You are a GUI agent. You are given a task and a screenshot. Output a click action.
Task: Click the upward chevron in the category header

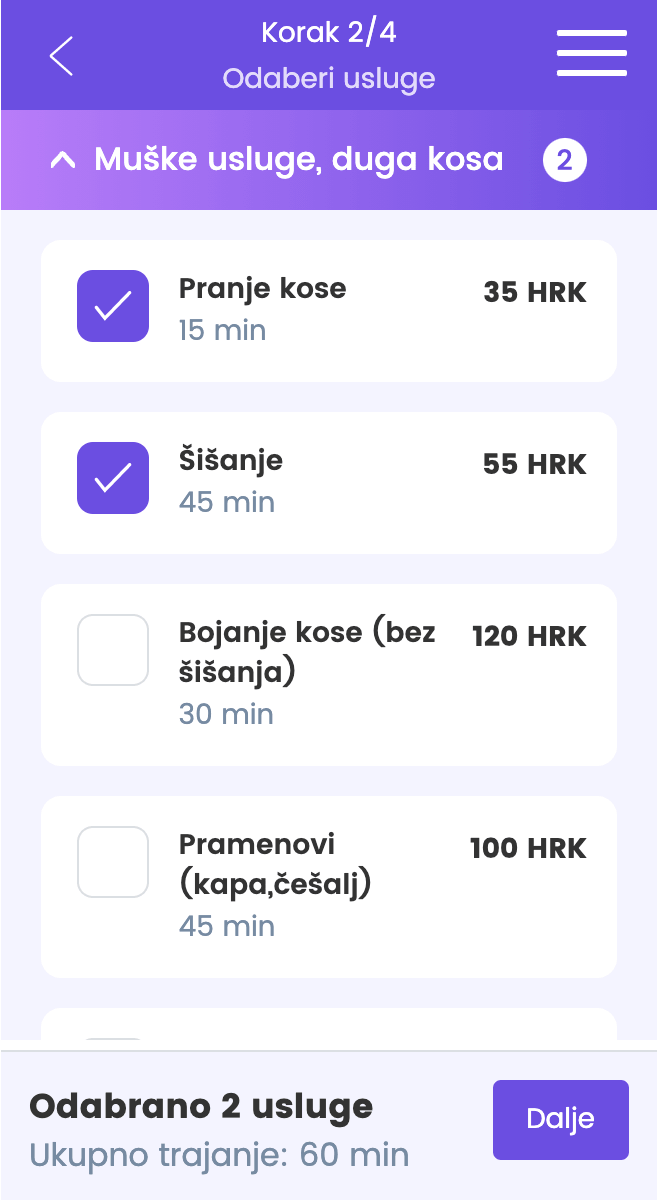(x=63, y=159)
